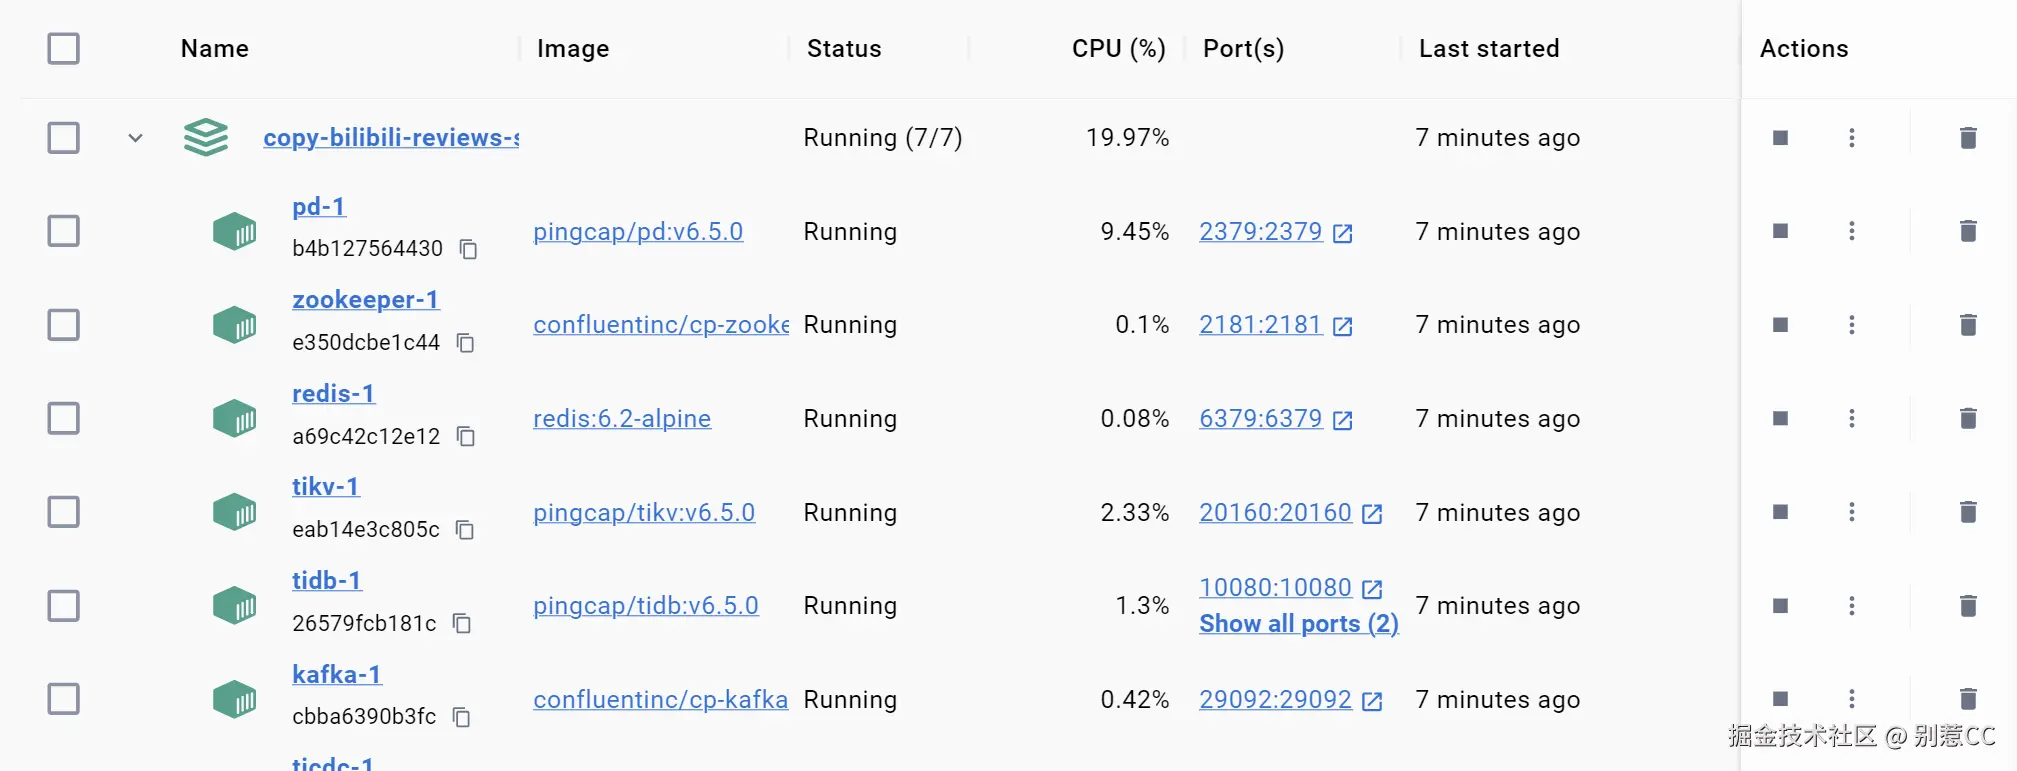
Task: Sort containers by the Name column
Action: pos(214,48)
